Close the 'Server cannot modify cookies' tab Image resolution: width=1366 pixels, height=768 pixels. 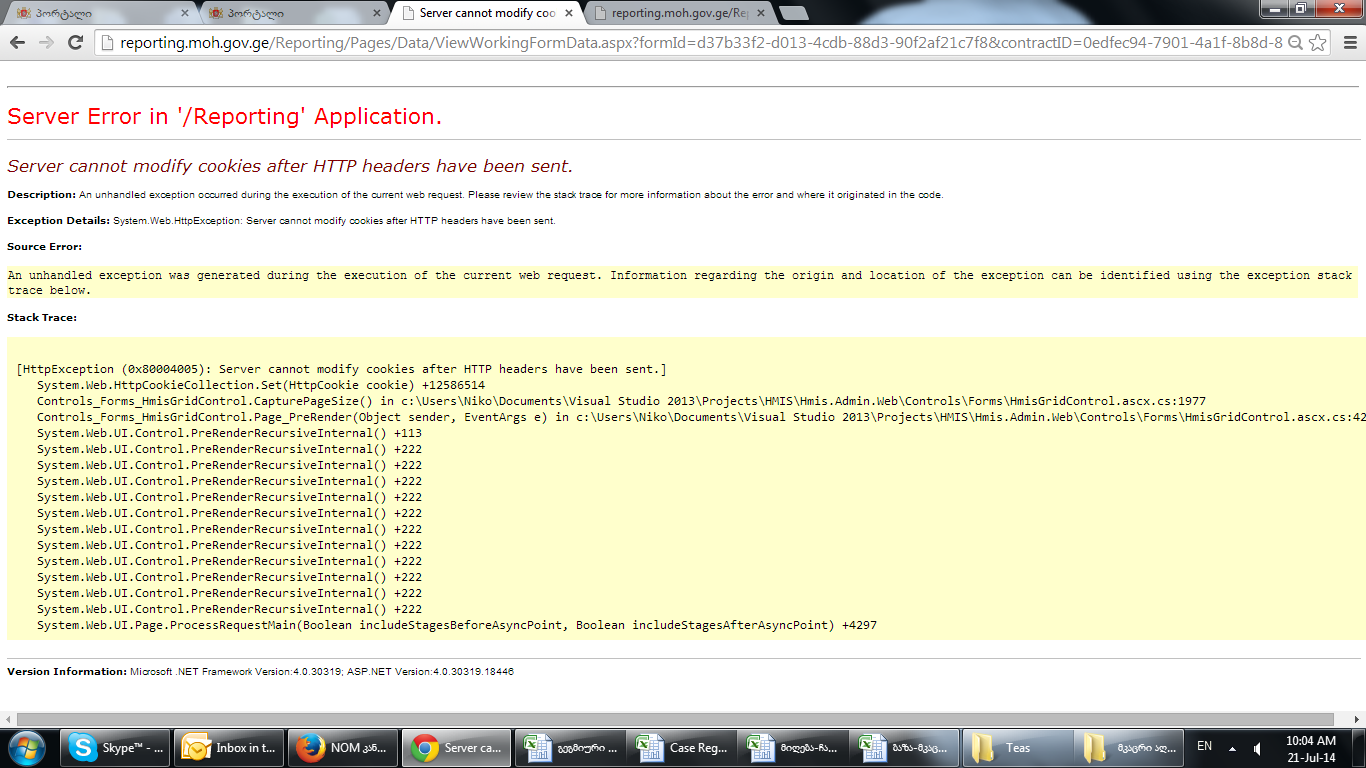click(570, 13)
